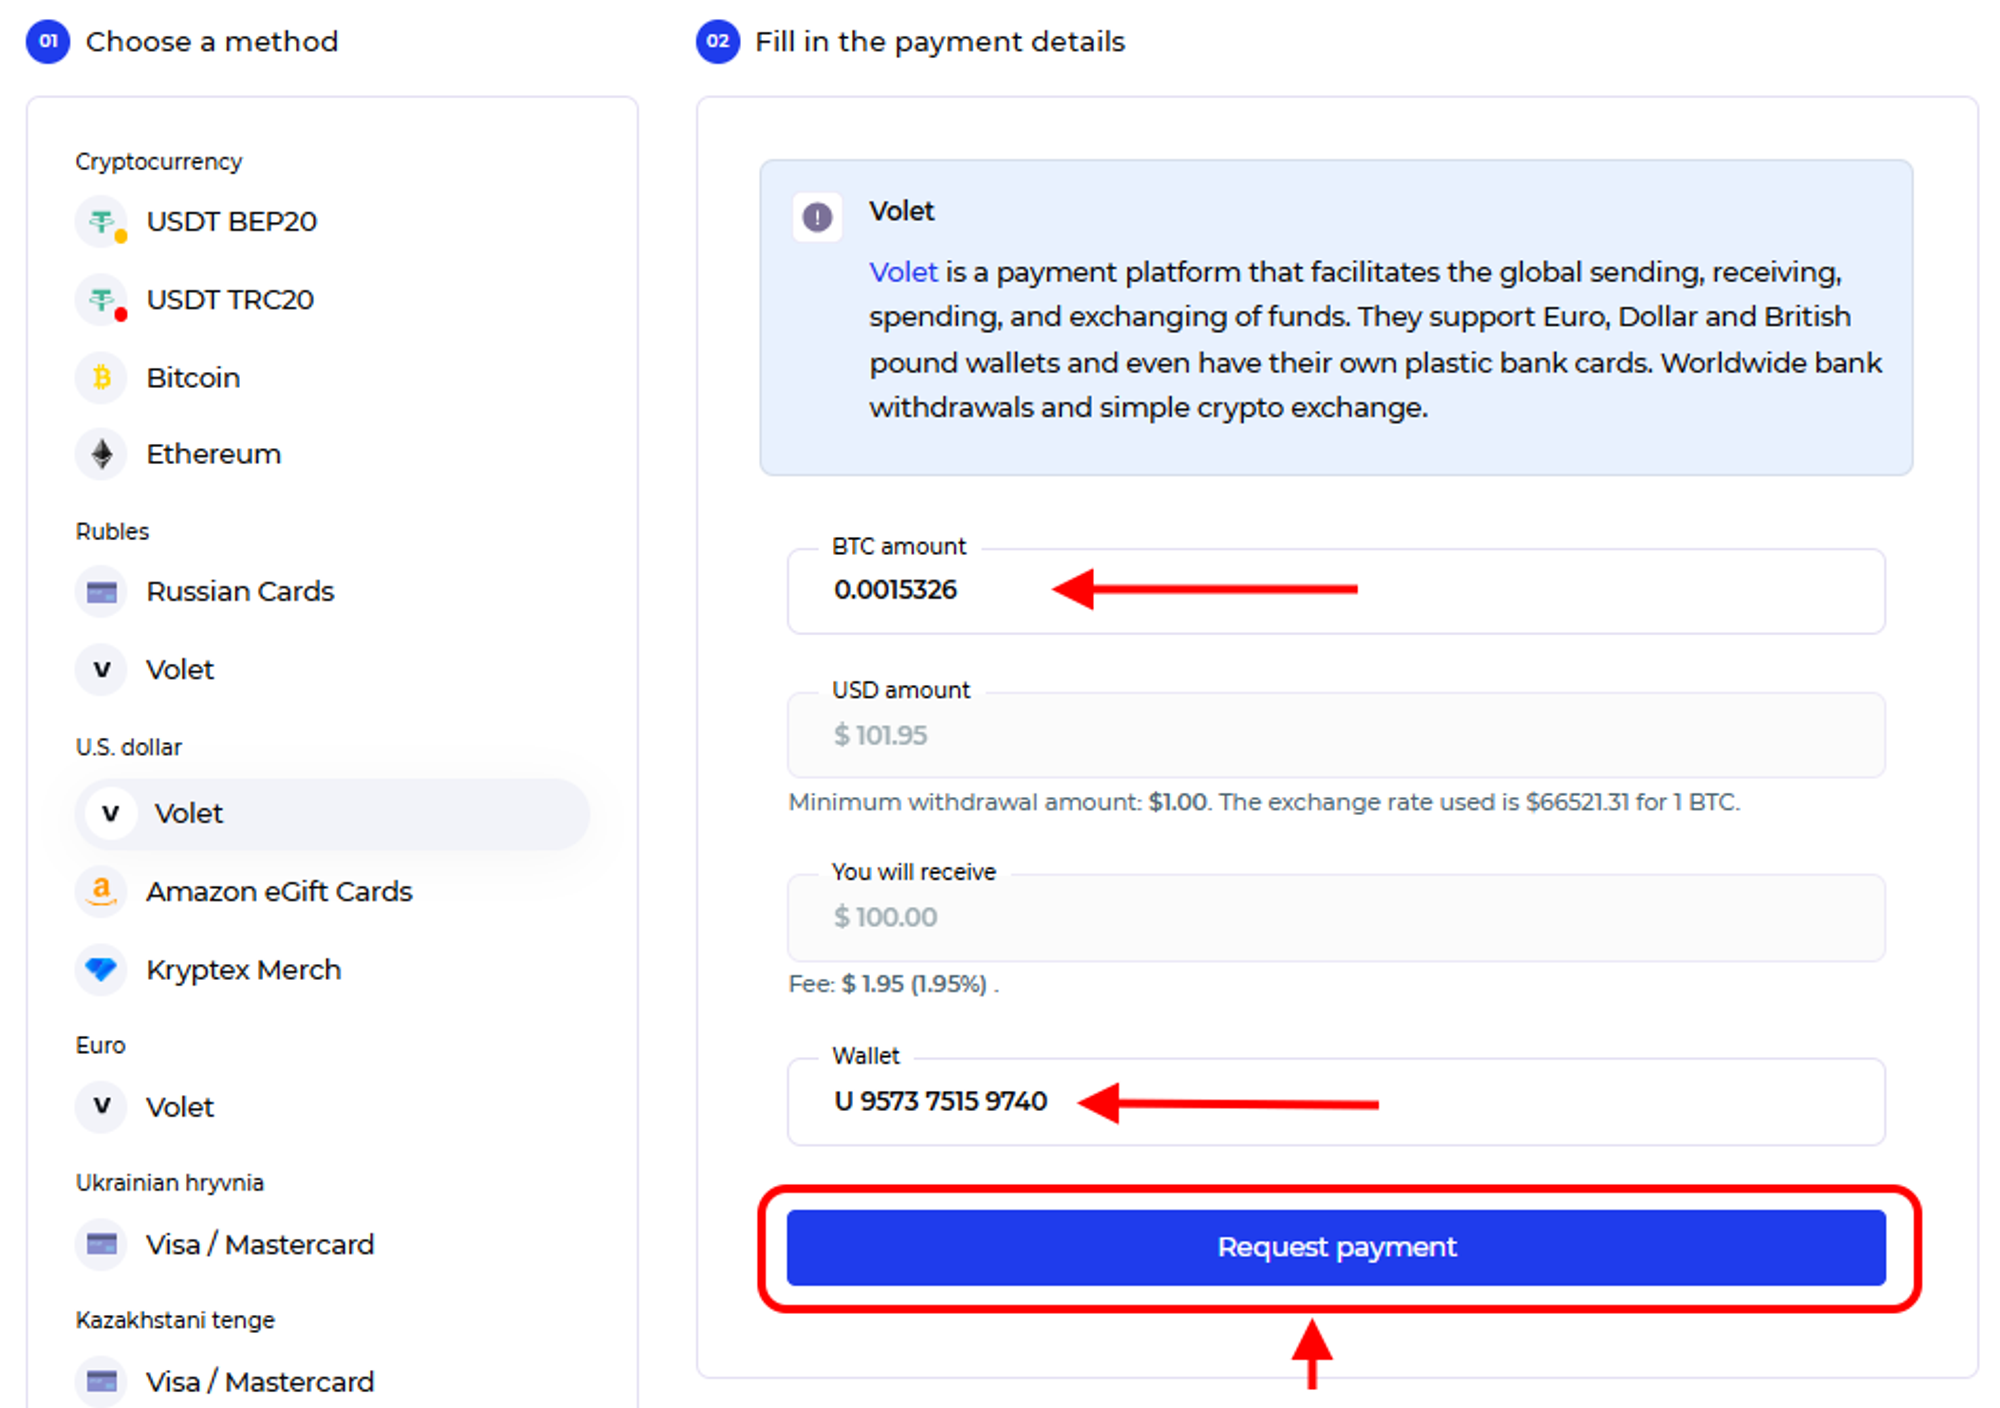Click the Volet icon under U.S. dollar

110,813
